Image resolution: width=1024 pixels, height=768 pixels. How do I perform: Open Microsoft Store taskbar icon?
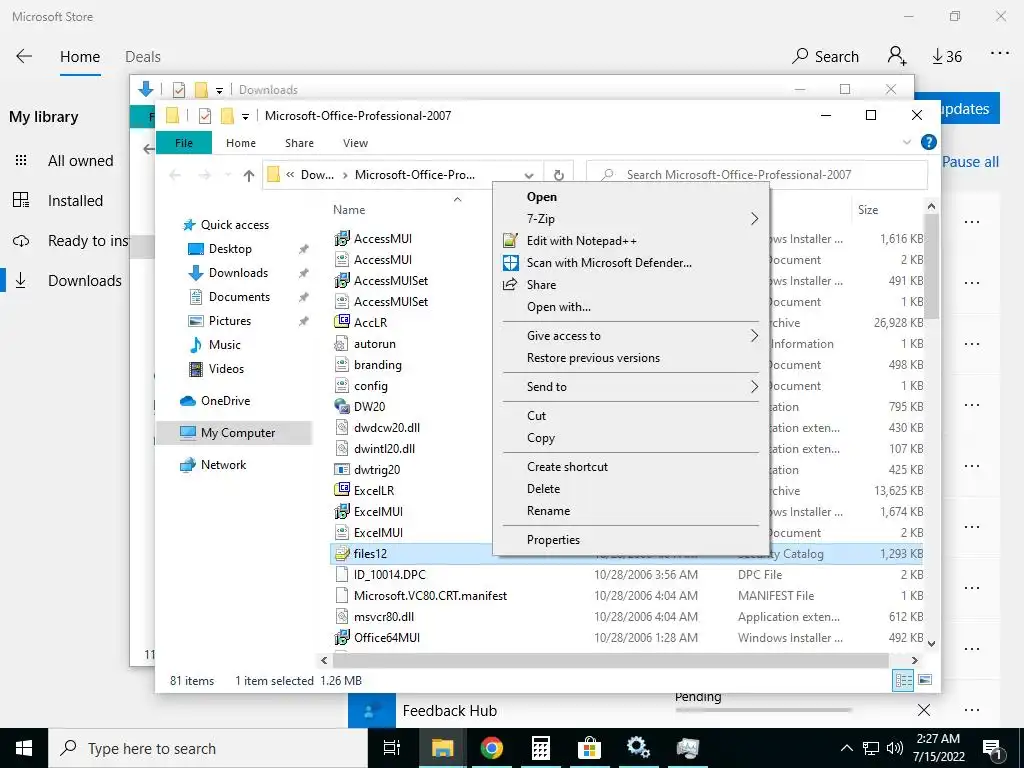(588, 748)
